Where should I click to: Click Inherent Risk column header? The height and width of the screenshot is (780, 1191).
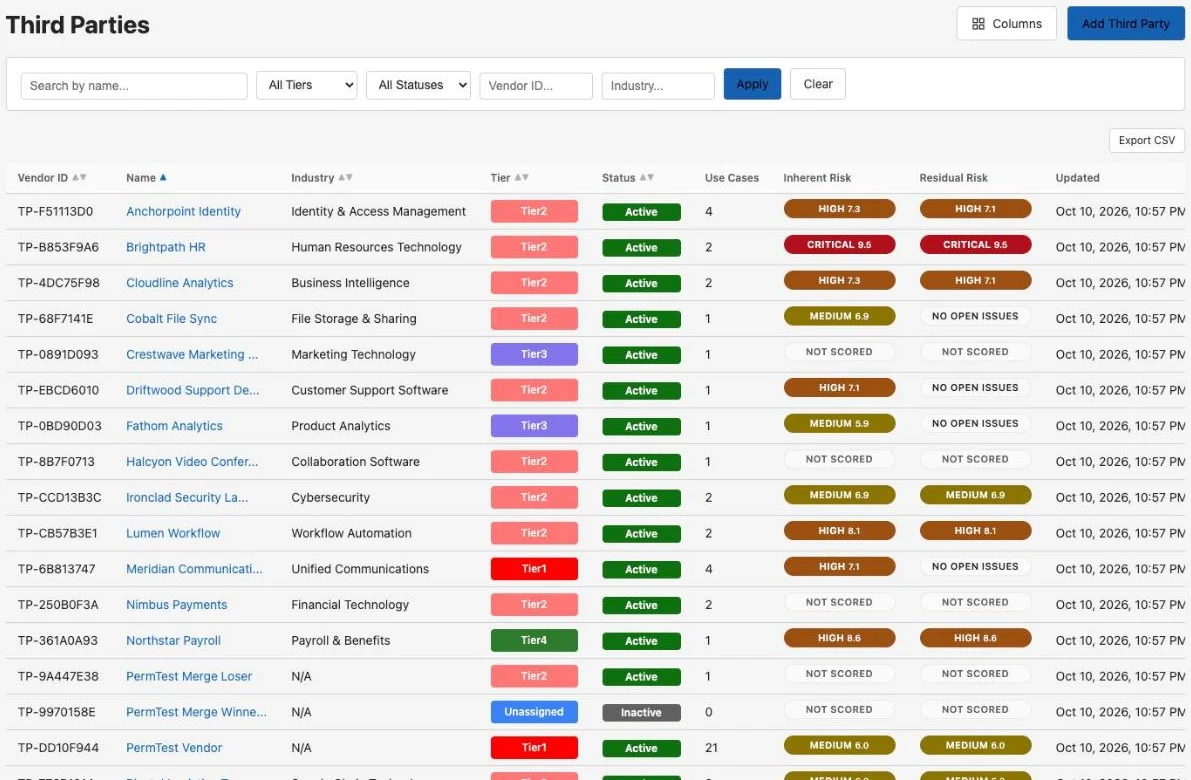click(x=817, y=178)
